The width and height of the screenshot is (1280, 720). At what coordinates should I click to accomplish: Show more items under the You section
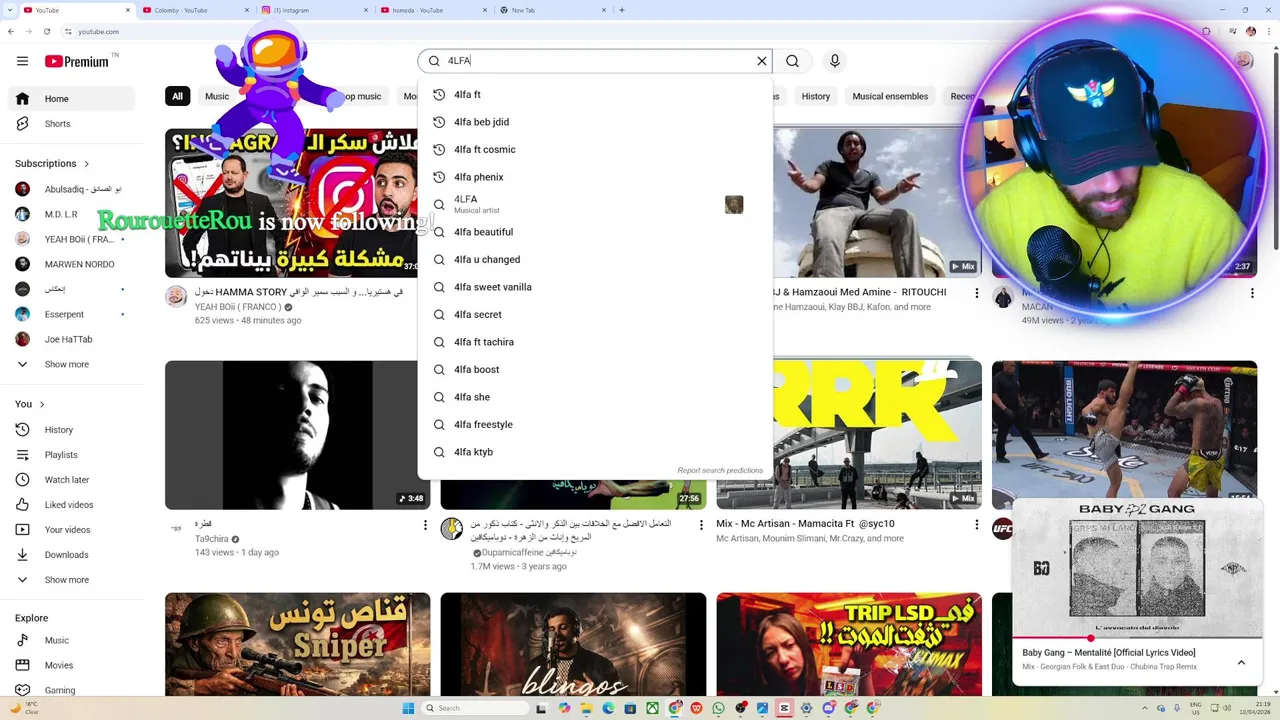(71, 580)
